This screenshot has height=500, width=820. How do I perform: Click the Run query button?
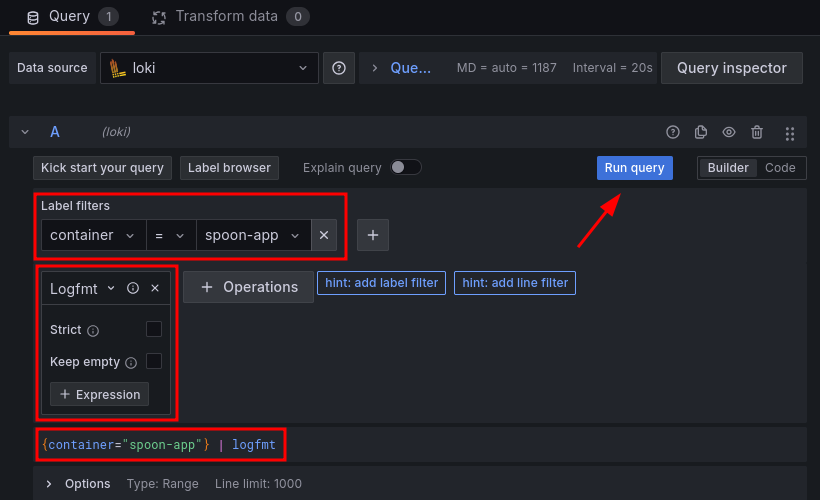(634, 168)
